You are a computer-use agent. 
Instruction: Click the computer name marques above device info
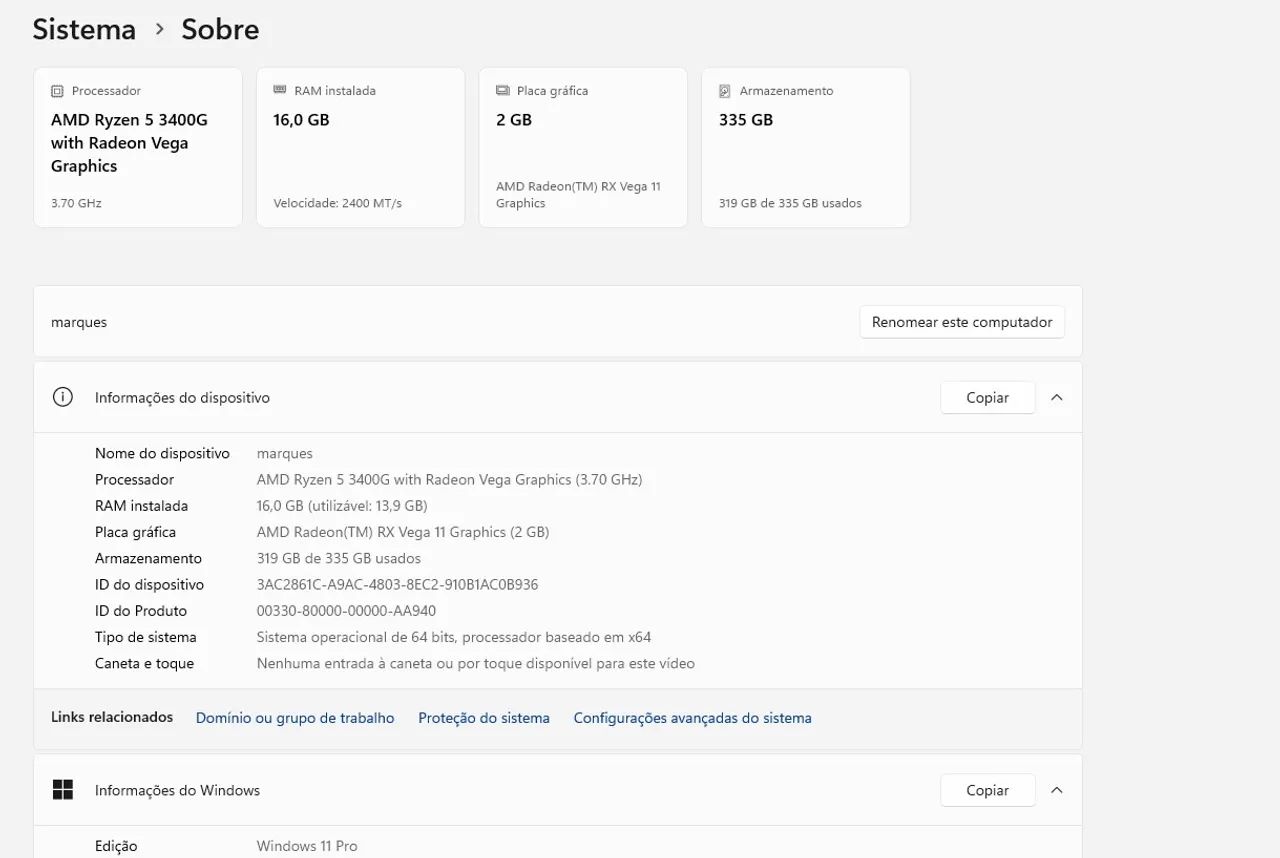point(79,322)
